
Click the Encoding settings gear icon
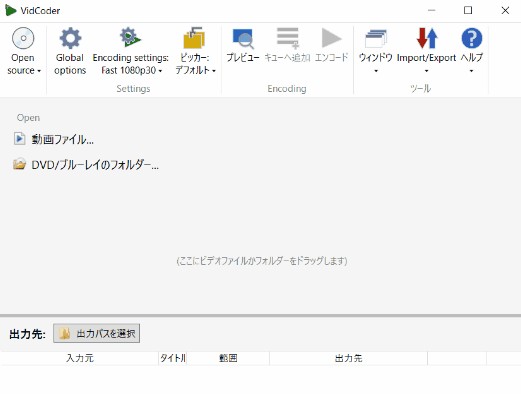(130, 37)
